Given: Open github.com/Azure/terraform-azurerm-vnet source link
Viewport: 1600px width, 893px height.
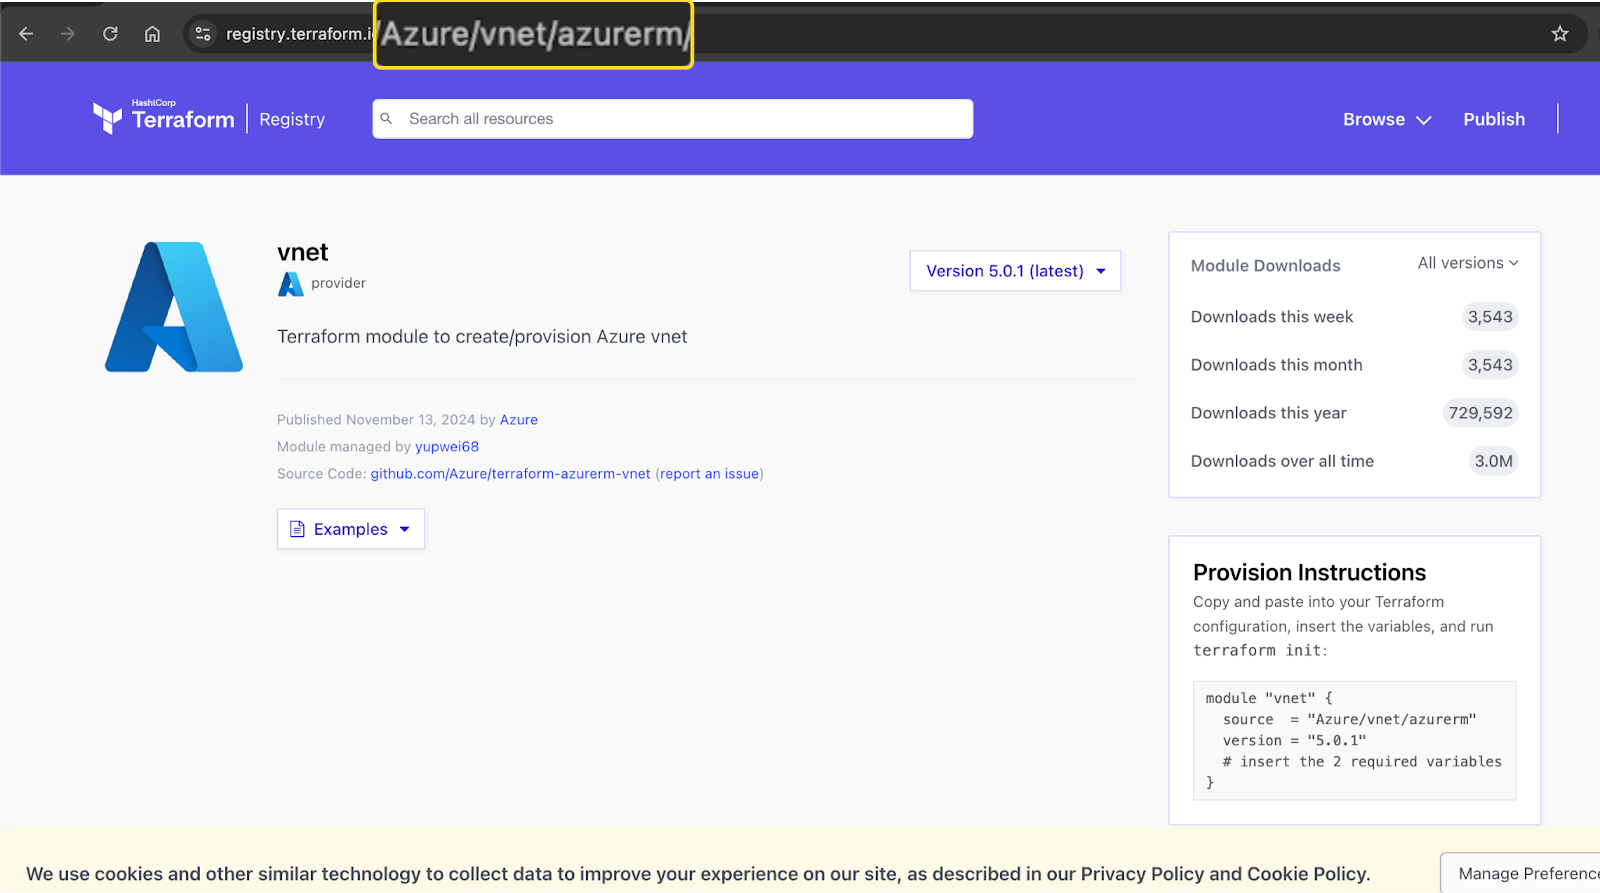Looking at the screenshot, I should tap(510, 474).
